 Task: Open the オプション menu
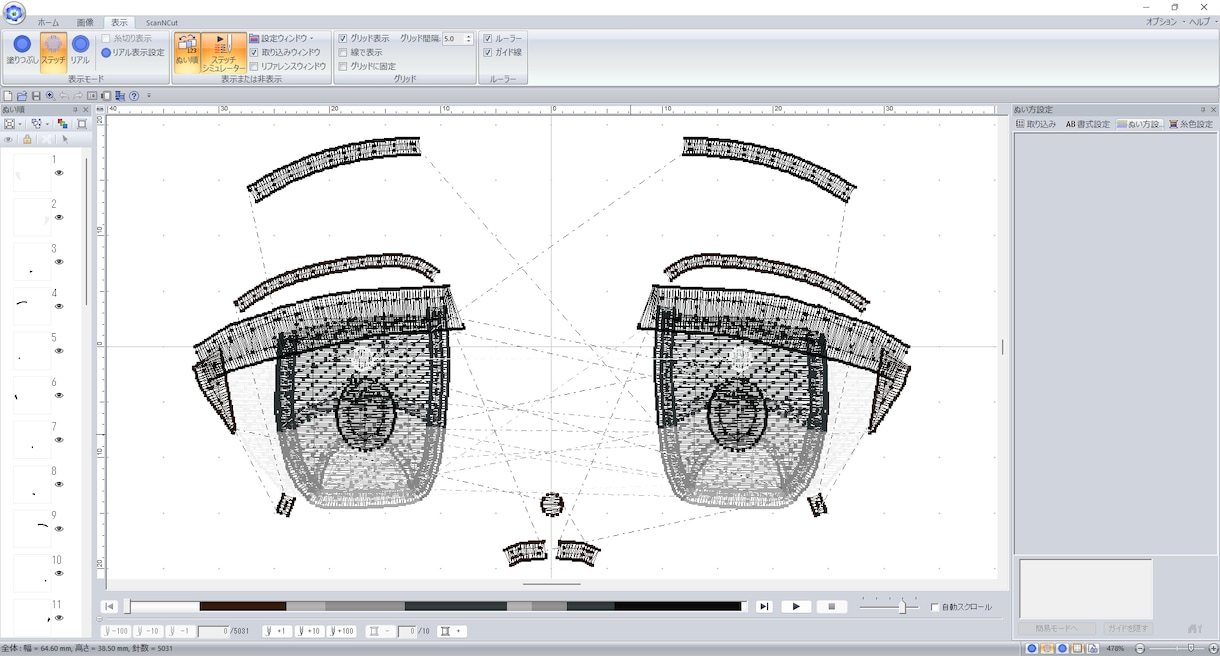[x=1165, y=22]
